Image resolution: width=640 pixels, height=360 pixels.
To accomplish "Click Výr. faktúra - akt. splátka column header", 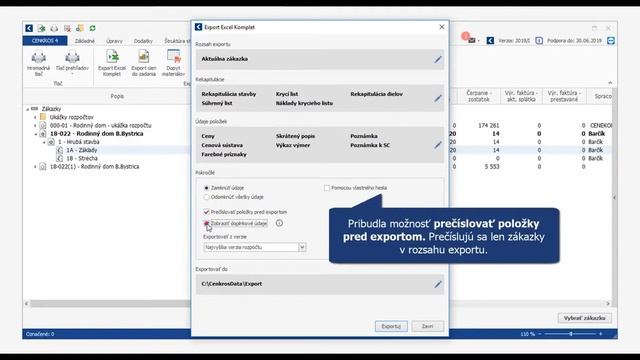I will point(521,96).
